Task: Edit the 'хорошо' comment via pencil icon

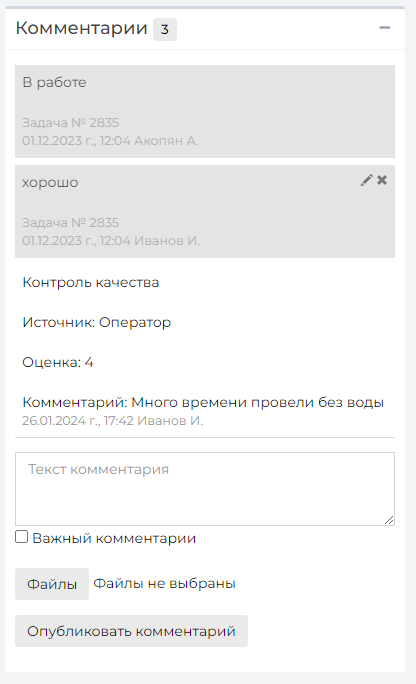Action: (366, 180)
